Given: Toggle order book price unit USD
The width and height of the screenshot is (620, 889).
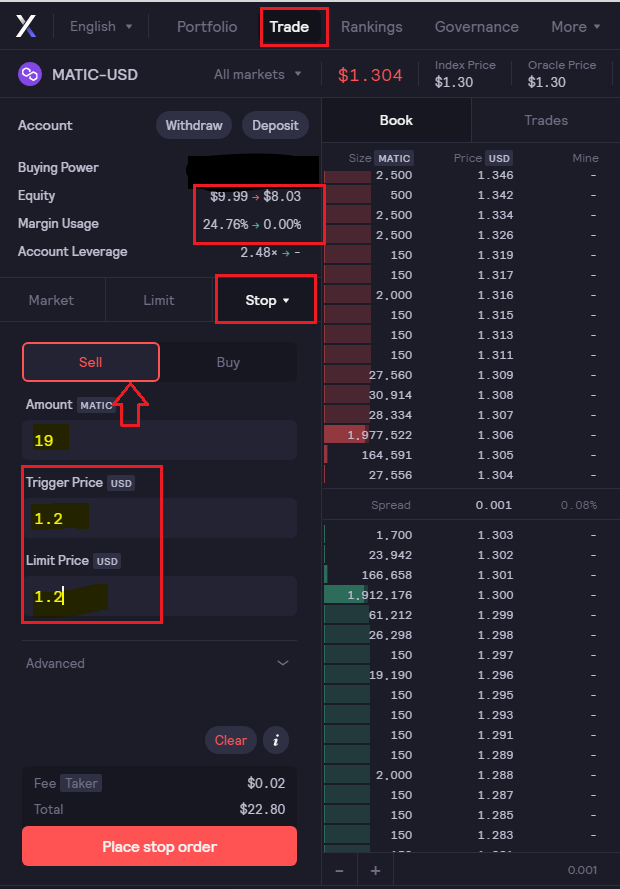Looking at the screenshot, I should pos(499,158).
